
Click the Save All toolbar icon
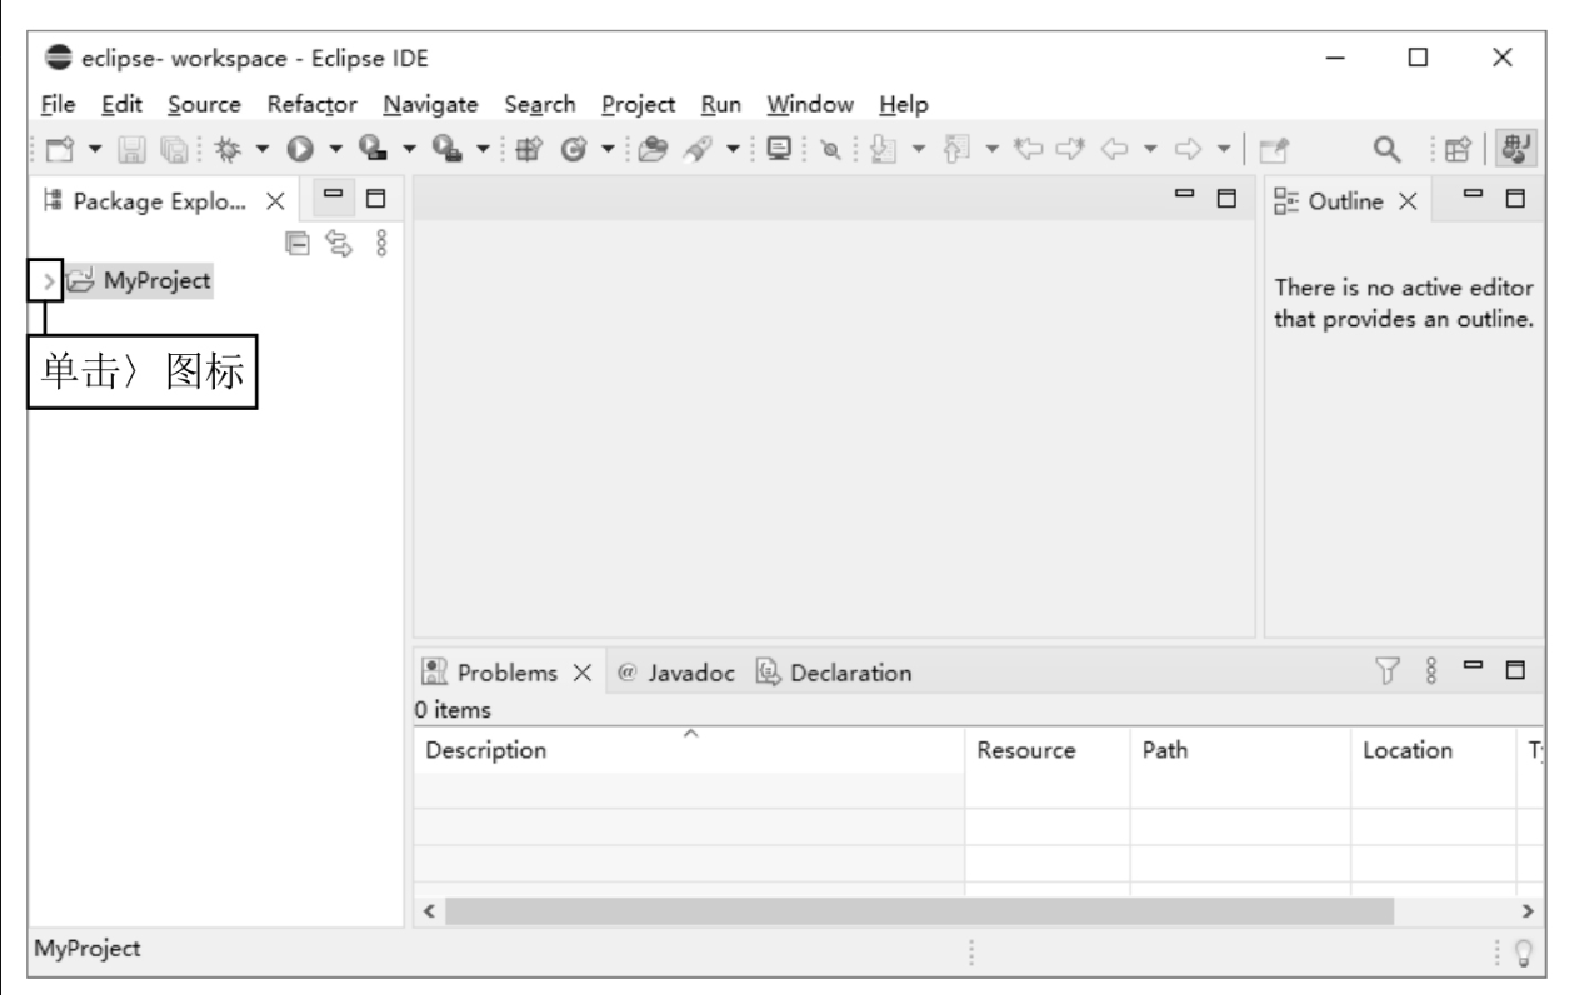tap(174, 149)
